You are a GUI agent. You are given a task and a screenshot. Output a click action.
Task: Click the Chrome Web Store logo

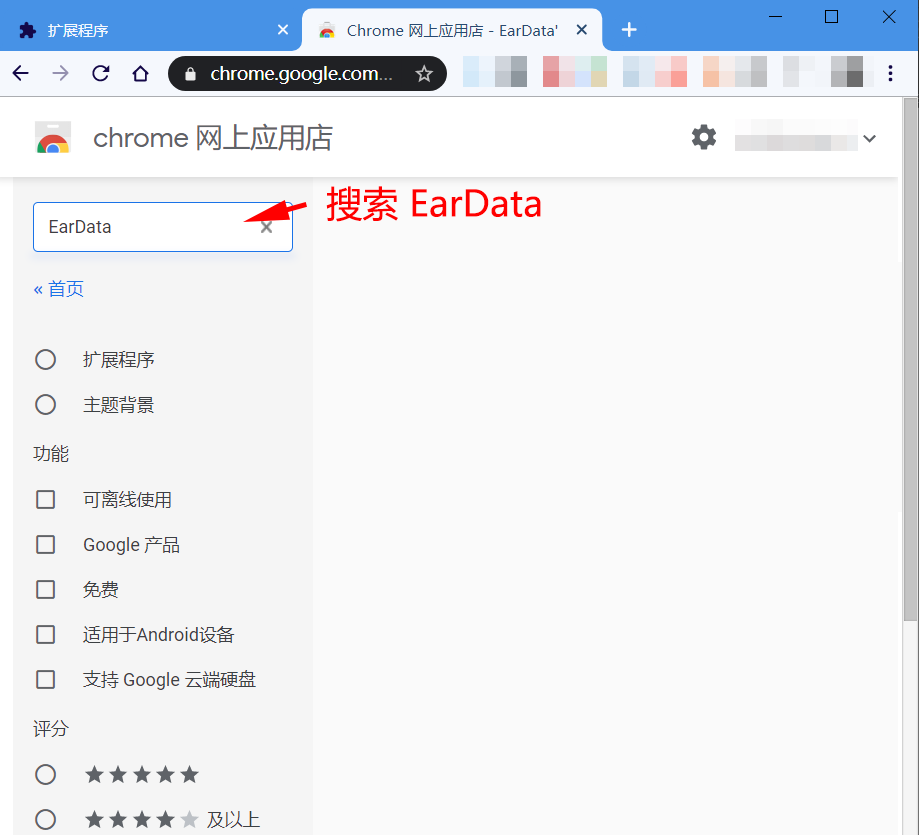click(x=53, y=137)
